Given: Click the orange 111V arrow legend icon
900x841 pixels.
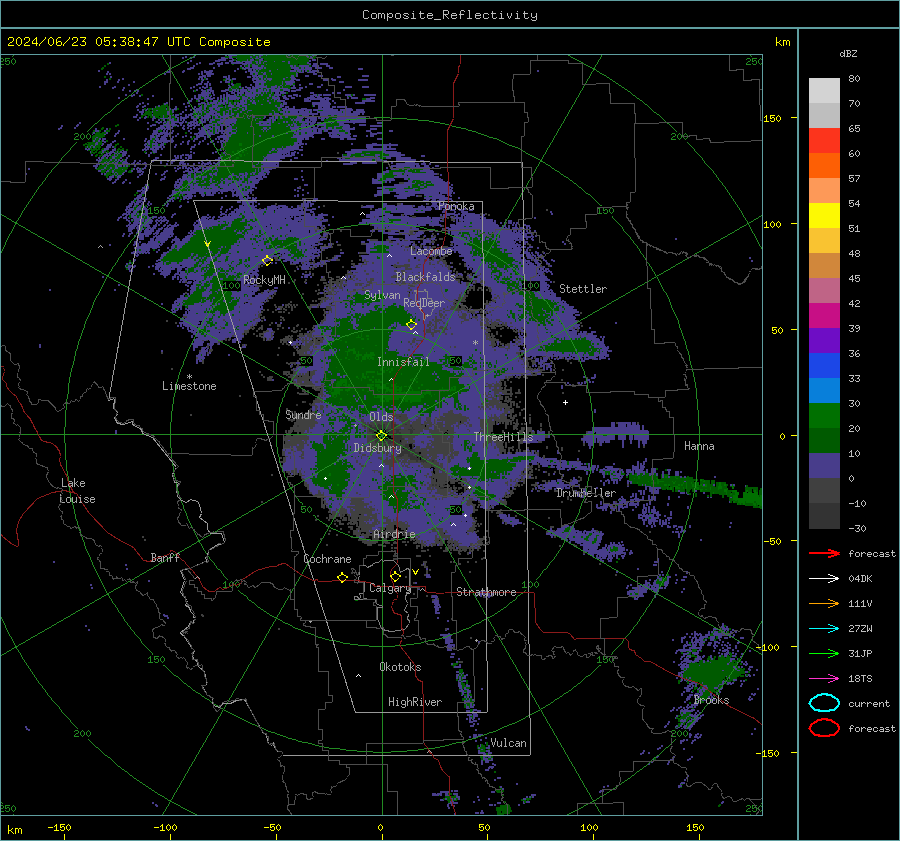Looking at the screenshot, I should tap(824, 603).
